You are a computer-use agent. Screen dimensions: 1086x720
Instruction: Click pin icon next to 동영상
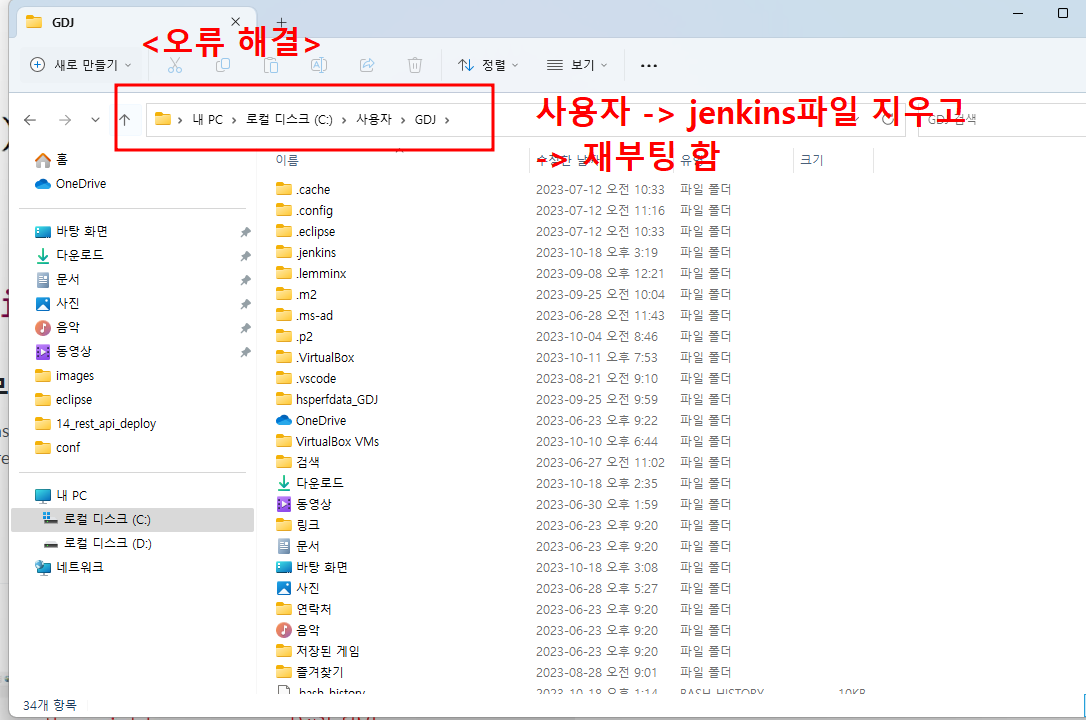pyautogui.click(x=245, y=352)
